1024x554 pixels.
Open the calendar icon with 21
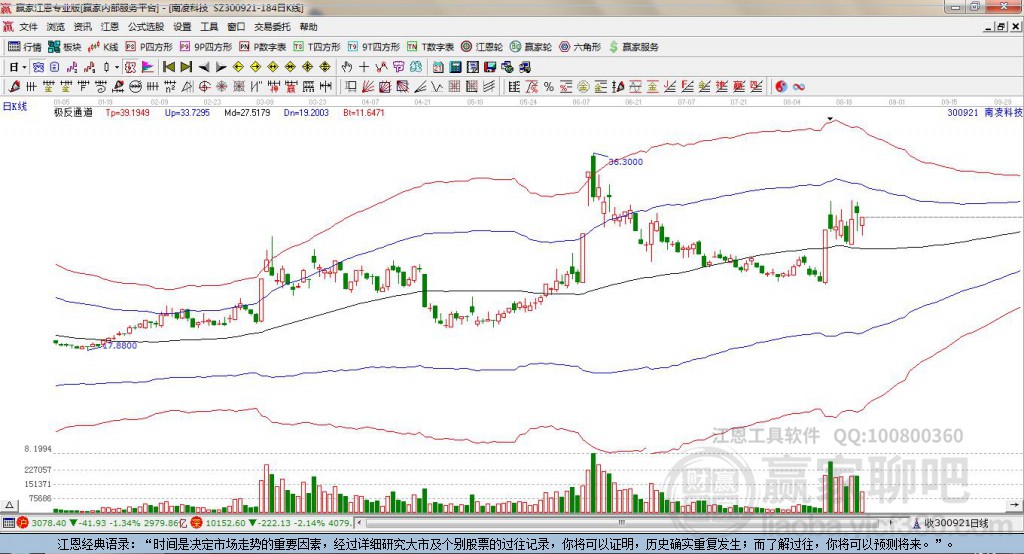click(438, 67)
